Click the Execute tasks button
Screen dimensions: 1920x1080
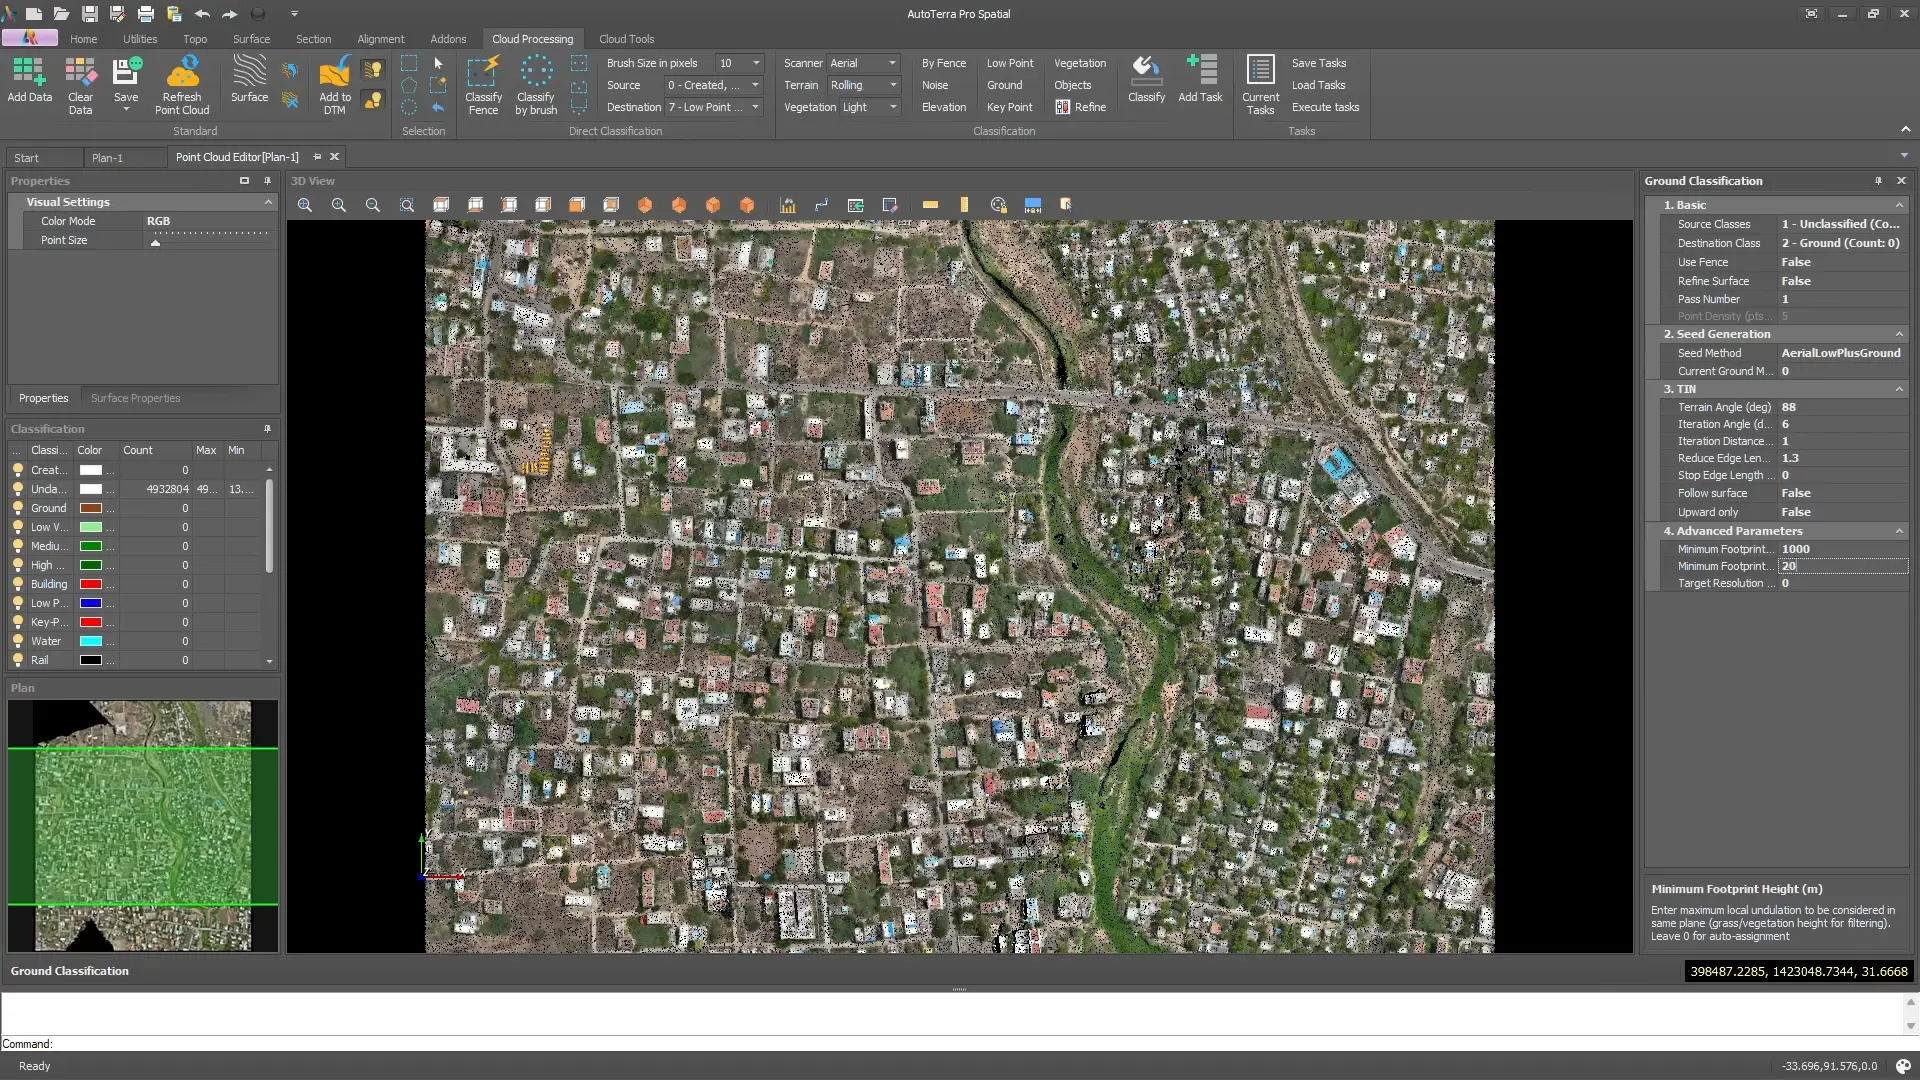point(1325,107)
